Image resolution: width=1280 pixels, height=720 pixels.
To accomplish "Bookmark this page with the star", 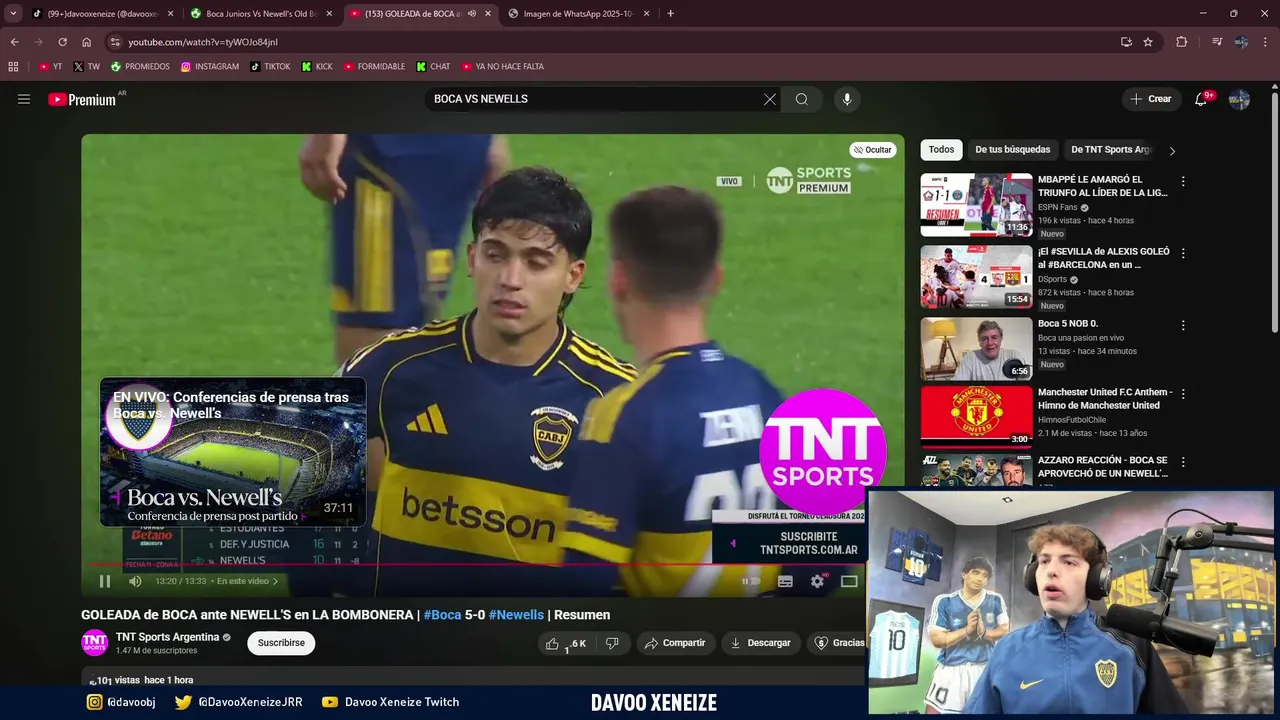I will click(1148, 42).
